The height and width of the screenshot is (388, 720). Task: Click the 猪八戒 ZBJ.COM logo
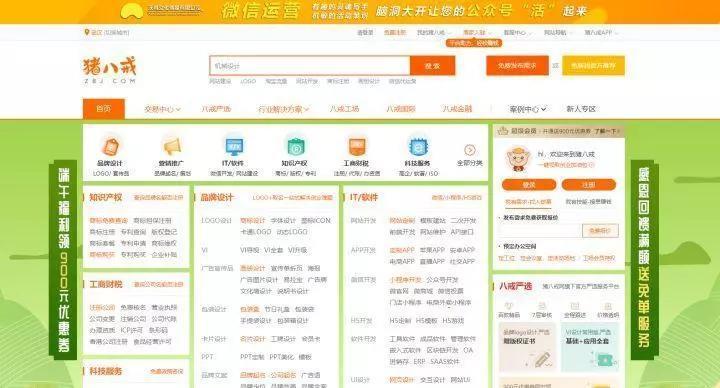click(x=110, y=70)
